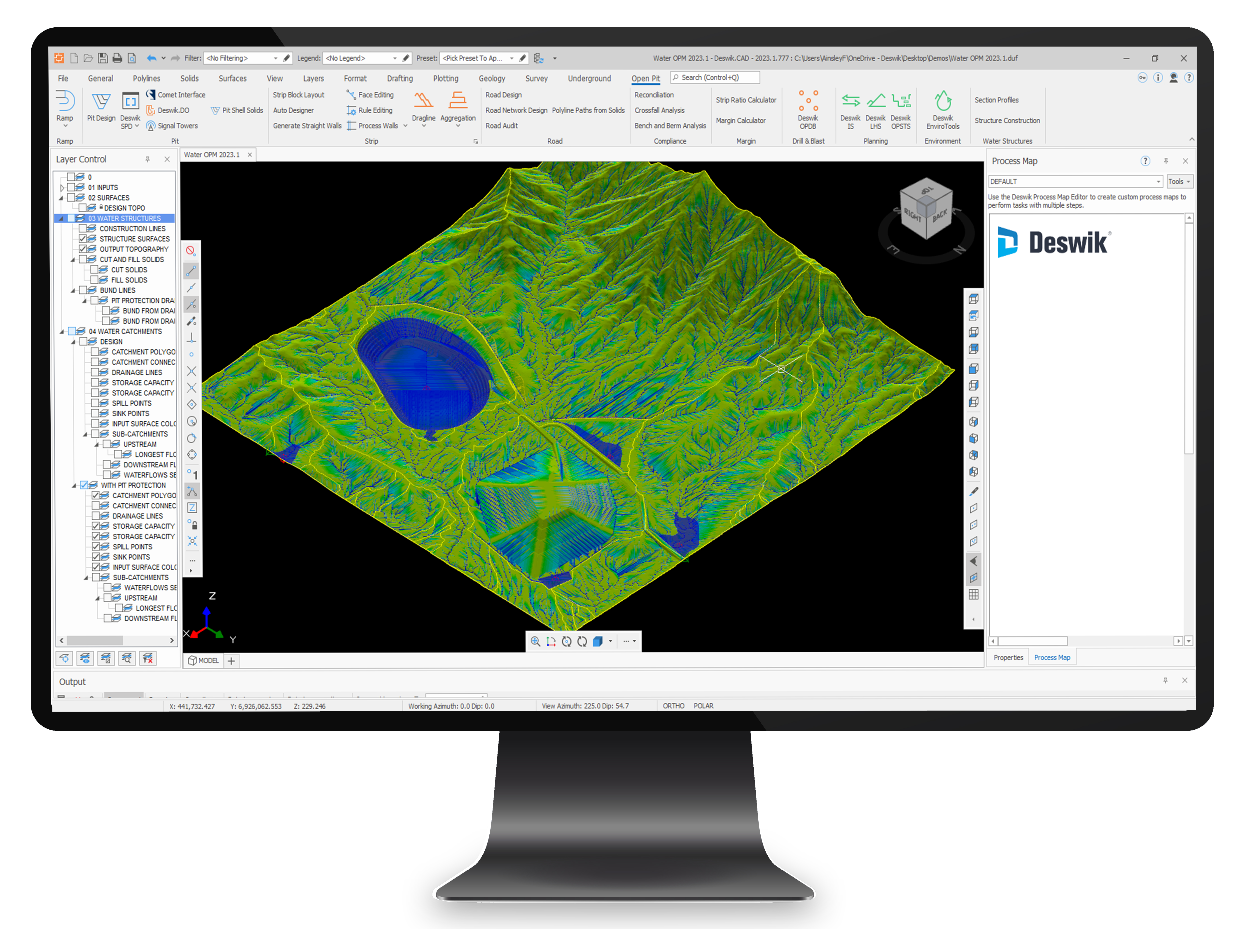Click Road Network Design
This screenshot has height=929, width=1250.
pos(516,110)
